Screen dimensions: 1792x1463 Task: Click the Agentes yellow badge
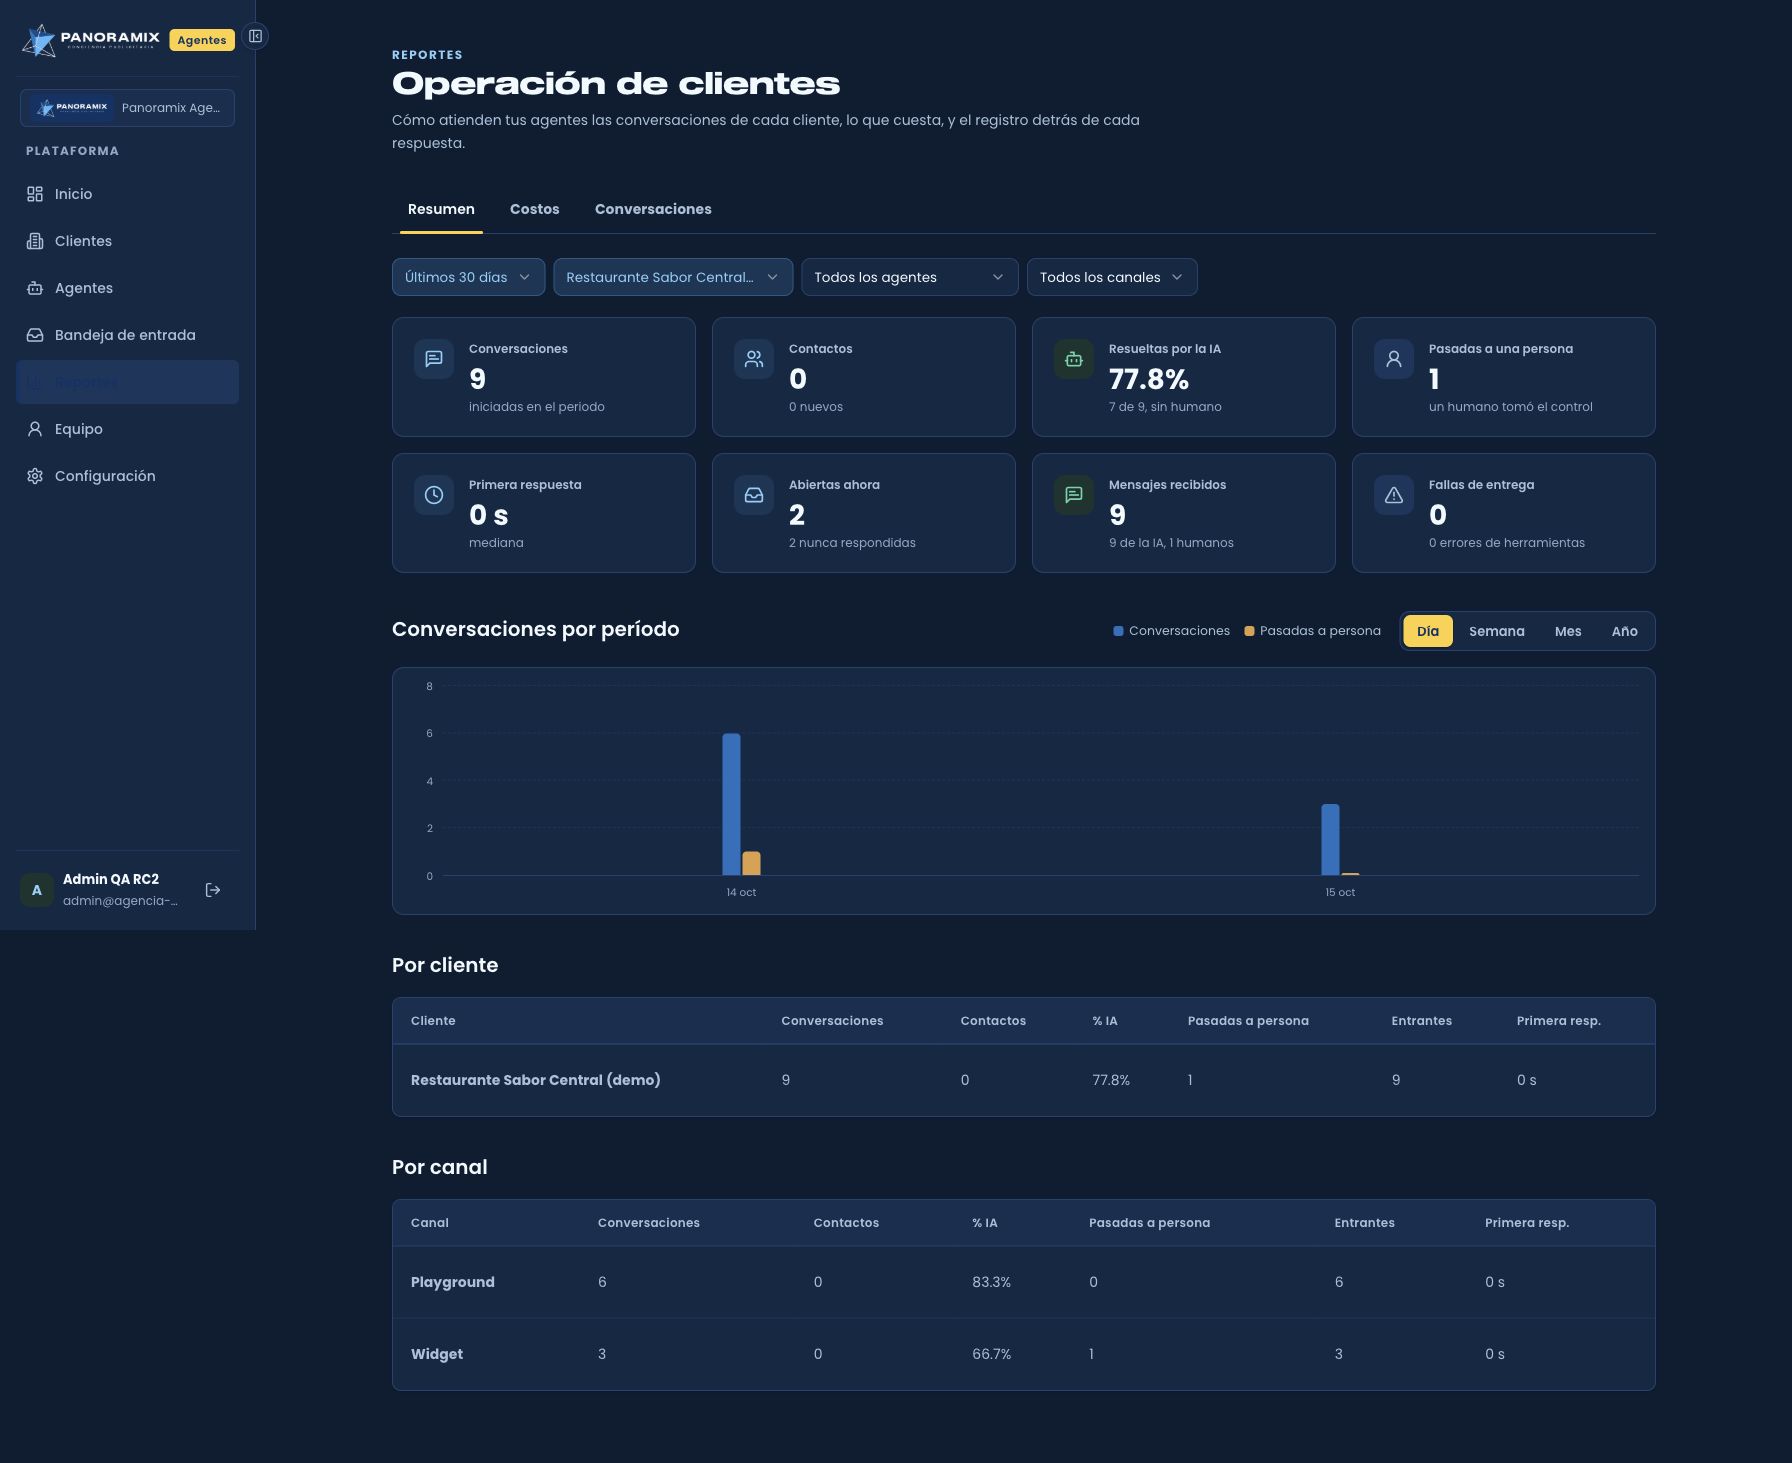202,40
